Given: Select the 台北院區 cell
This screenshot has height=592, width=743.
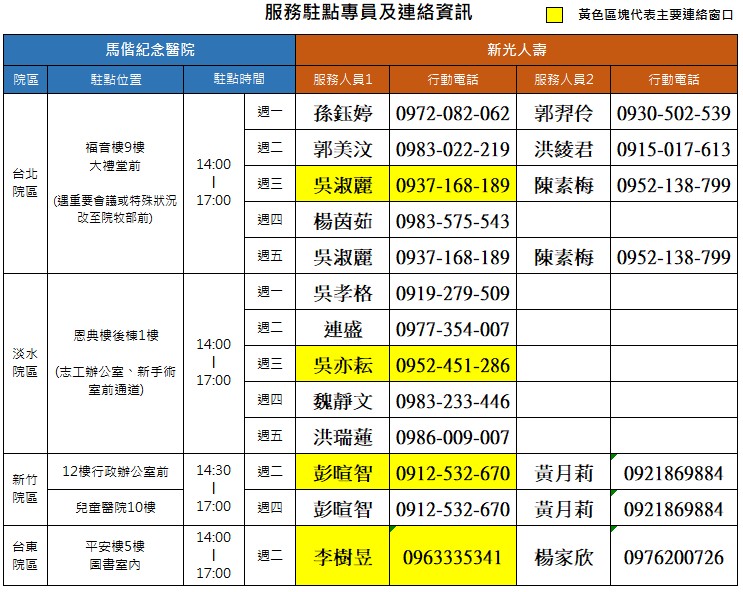Looking at the screenshot, I should 26,183.
